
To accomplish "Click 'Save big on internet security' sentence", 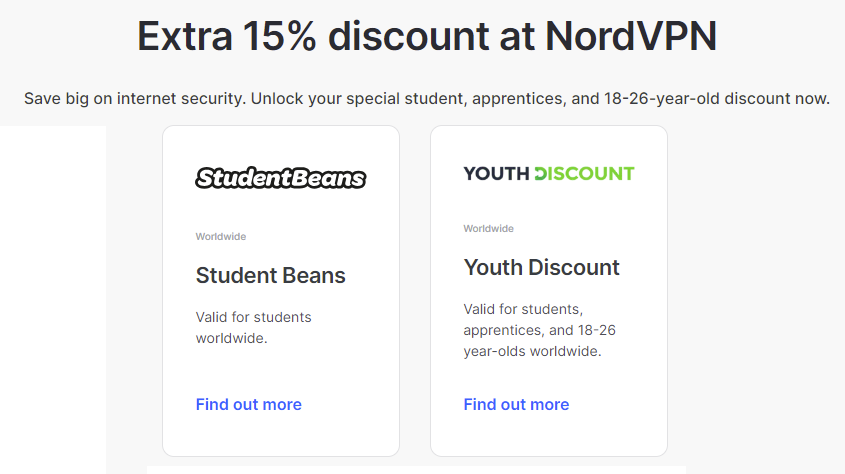I will click(x=135, y=99).
